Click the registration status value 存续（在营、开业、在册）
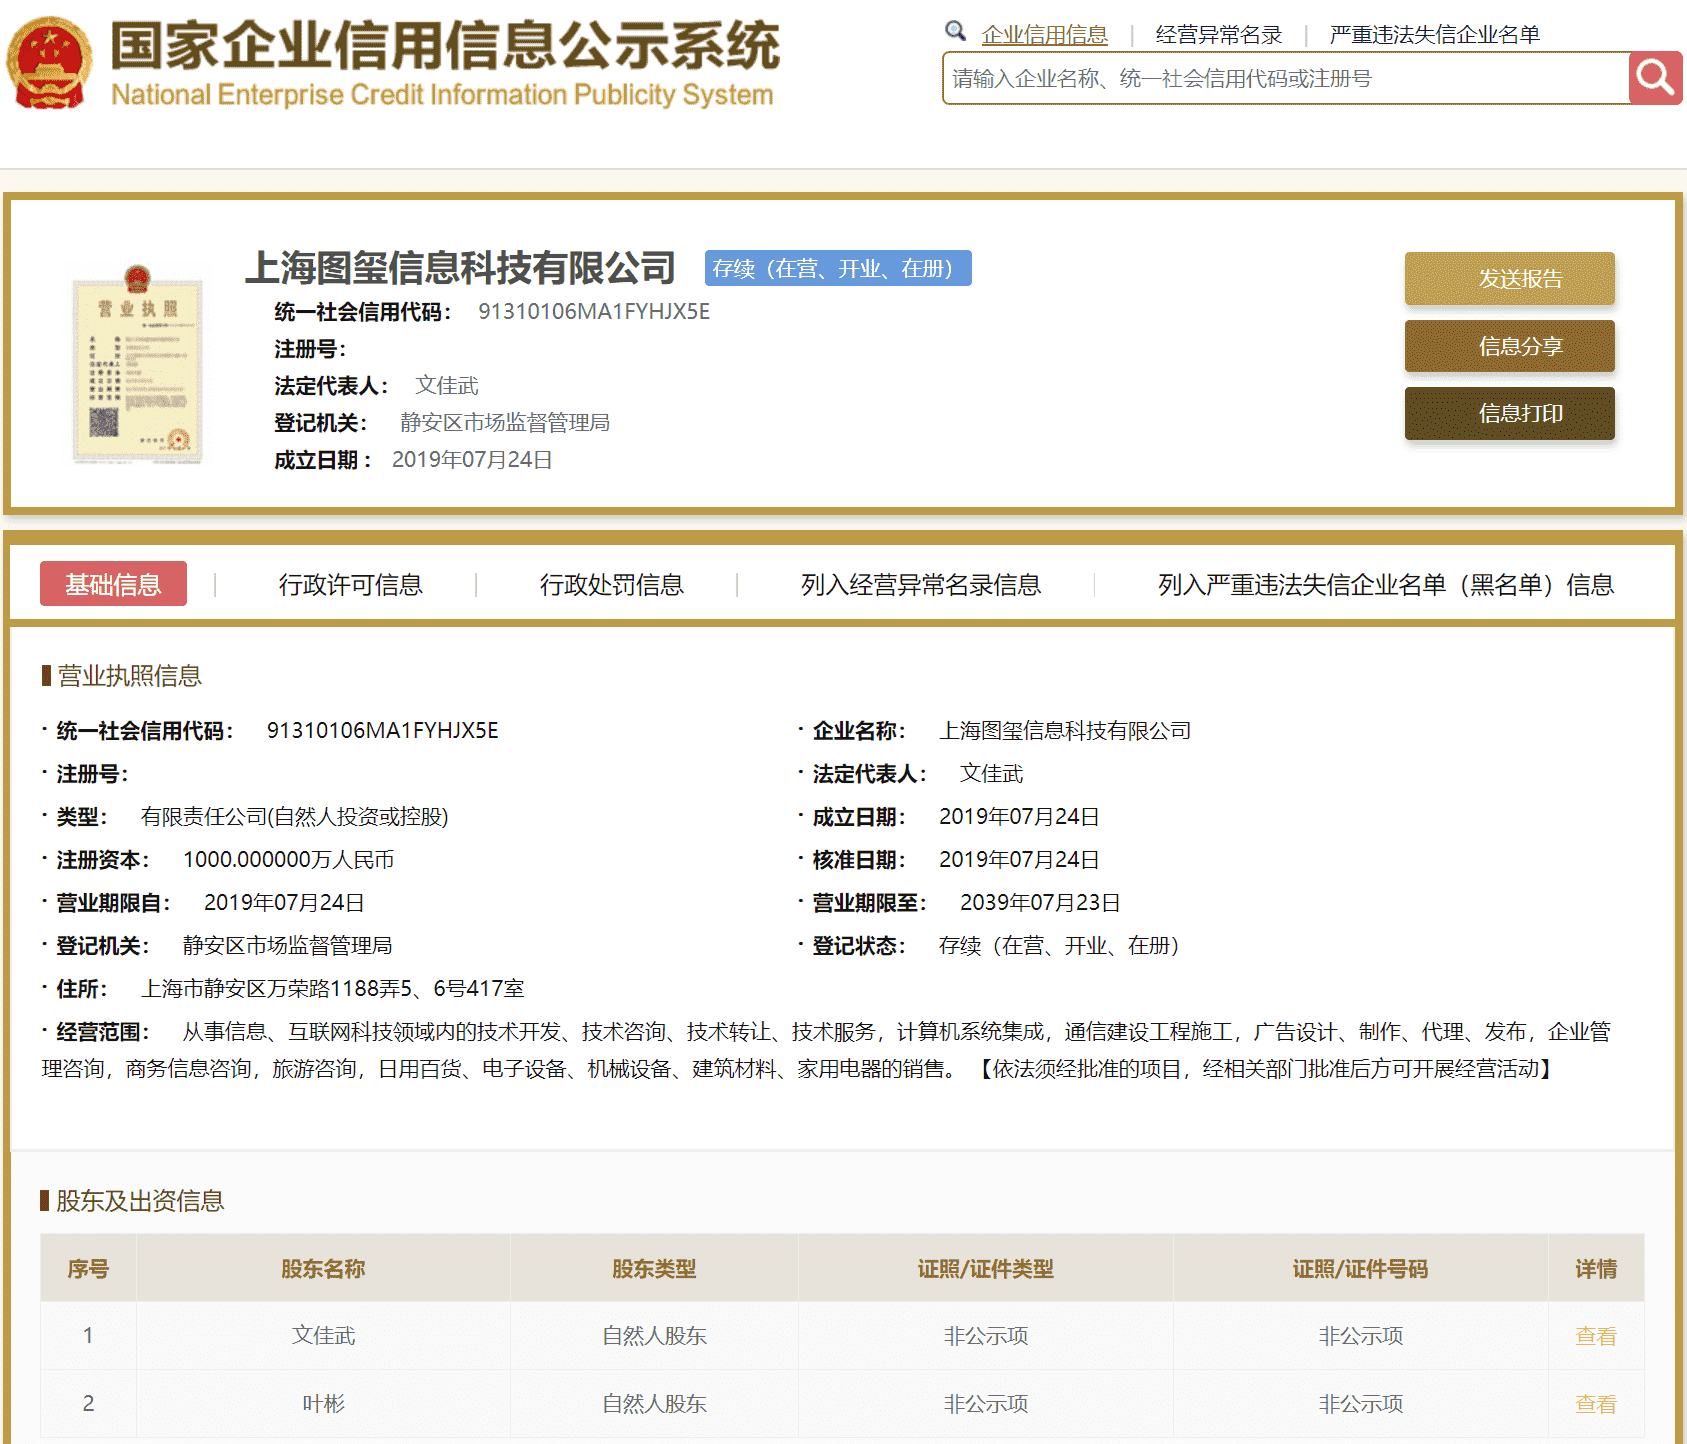Image resolution: width=1687 pixels, height=1444 pixels. tap(1059, 946)
